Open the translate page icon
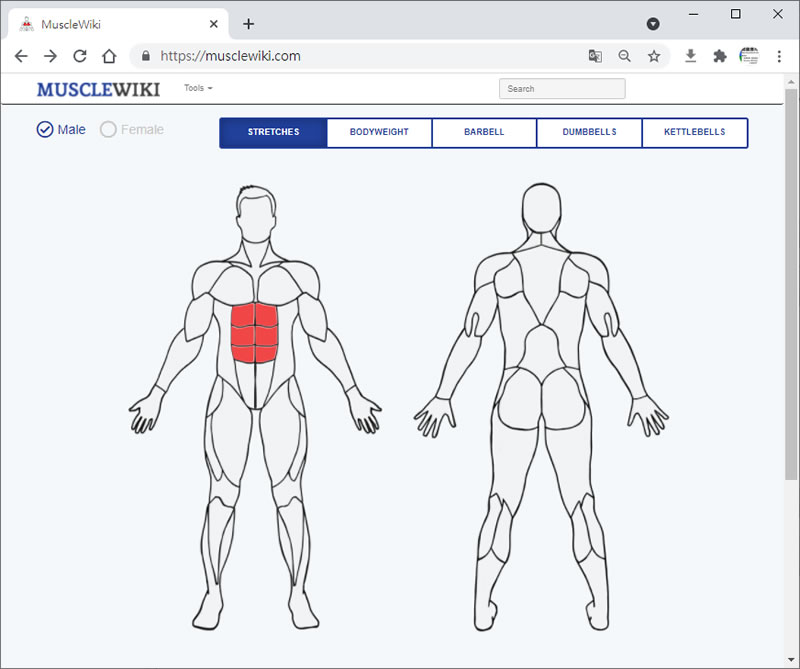 595,56
